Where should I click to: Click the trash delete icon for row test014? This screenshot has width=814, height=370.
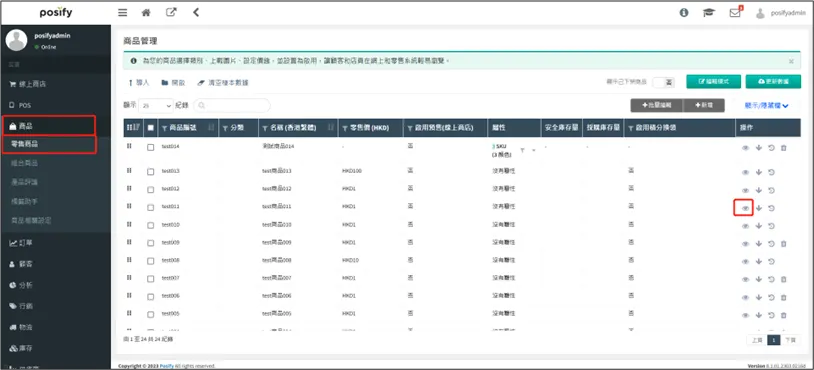click(x=784, y=148)
